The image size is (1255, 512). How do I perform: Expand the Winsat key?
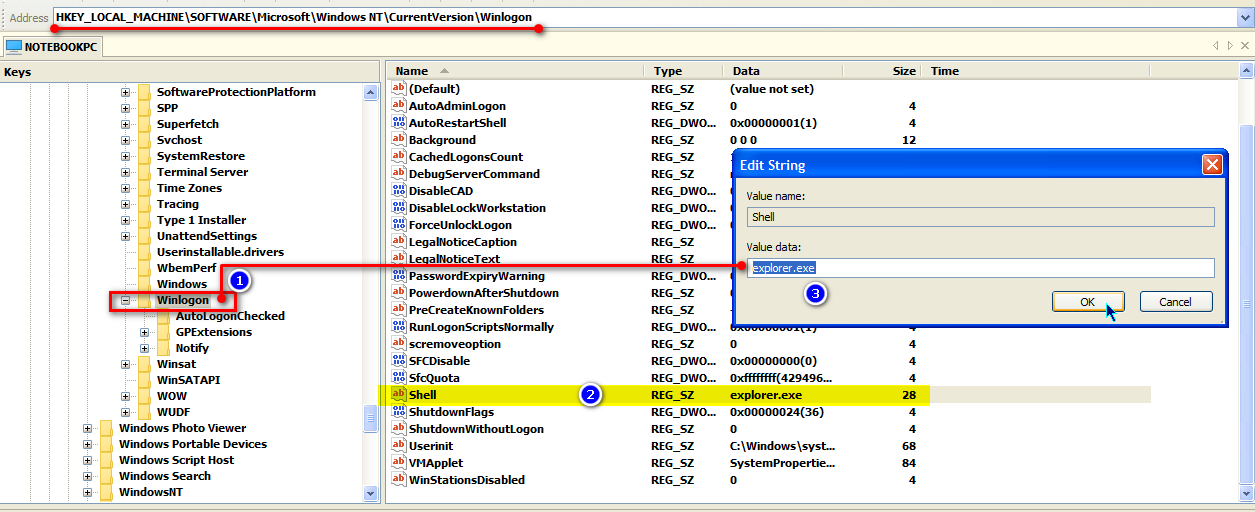pos(126,364)
